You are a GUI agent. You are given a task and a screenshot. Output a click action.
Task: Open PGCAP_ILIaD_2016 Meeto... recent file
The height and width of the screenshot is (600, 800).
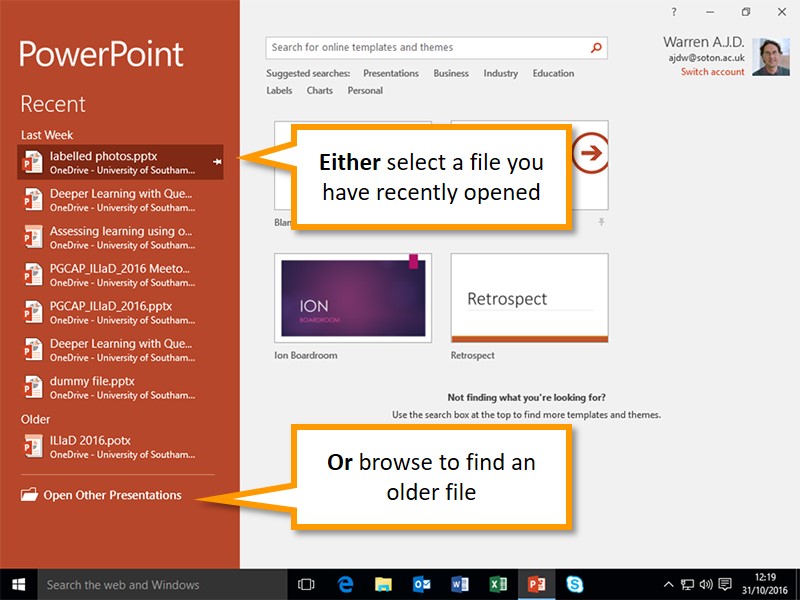click(120, 274)
